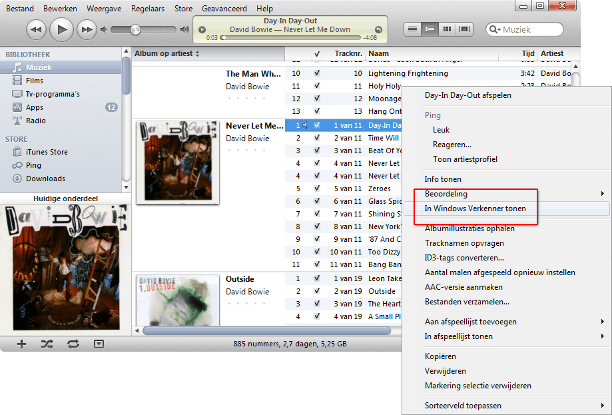Viewport: 612px width, 415px height.
Task: Uncheck the Day-In Day-Out track checkbox
Action: point(317,125)
